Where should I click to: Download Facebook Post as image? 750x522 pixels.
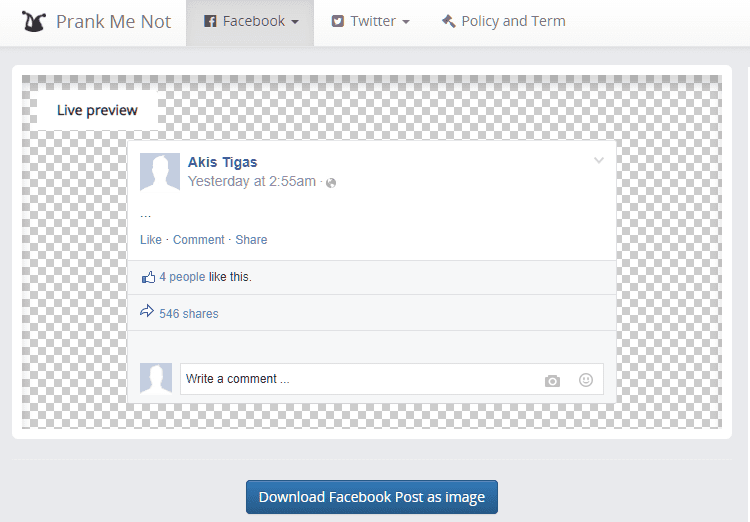372,497
